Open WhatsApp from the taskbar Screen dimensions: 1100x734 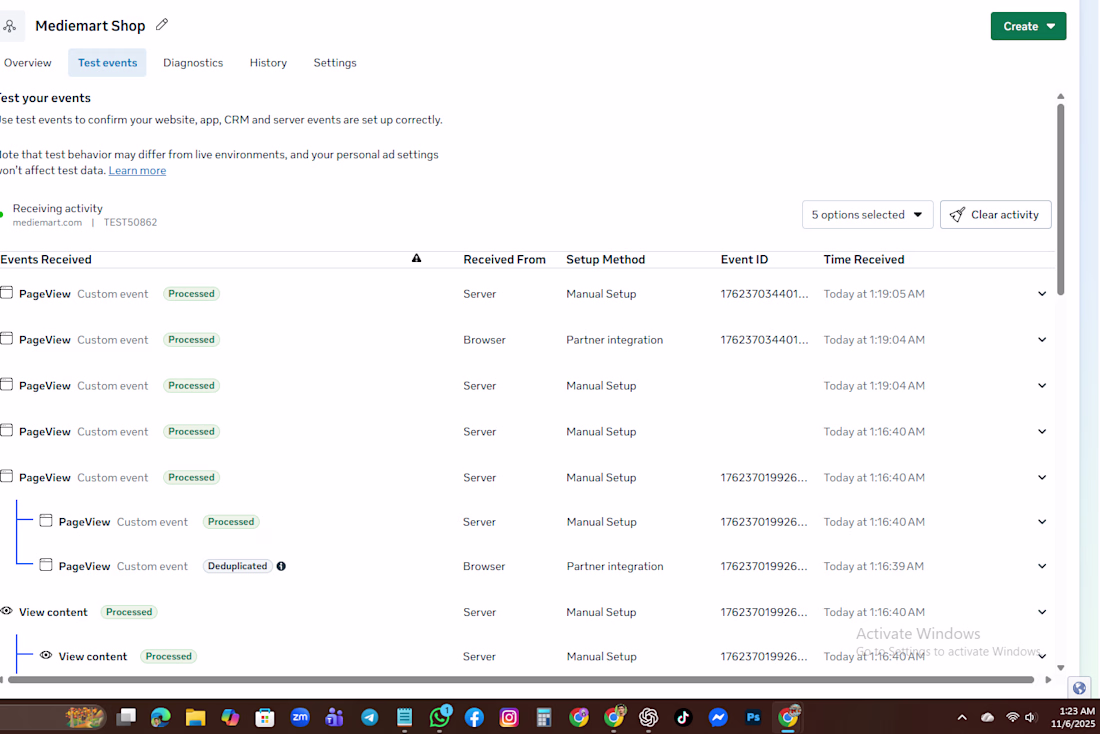click(440, 717)
